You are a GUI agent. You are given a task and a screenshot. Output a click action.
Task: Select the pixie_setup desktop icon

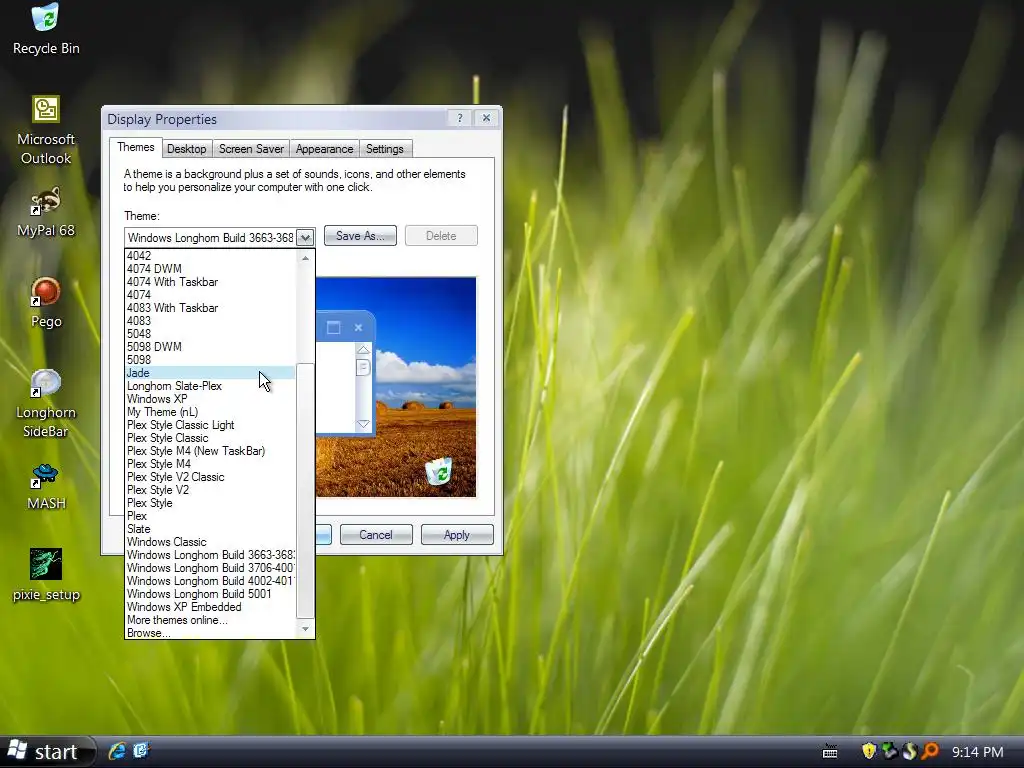(x=46, y=575)
